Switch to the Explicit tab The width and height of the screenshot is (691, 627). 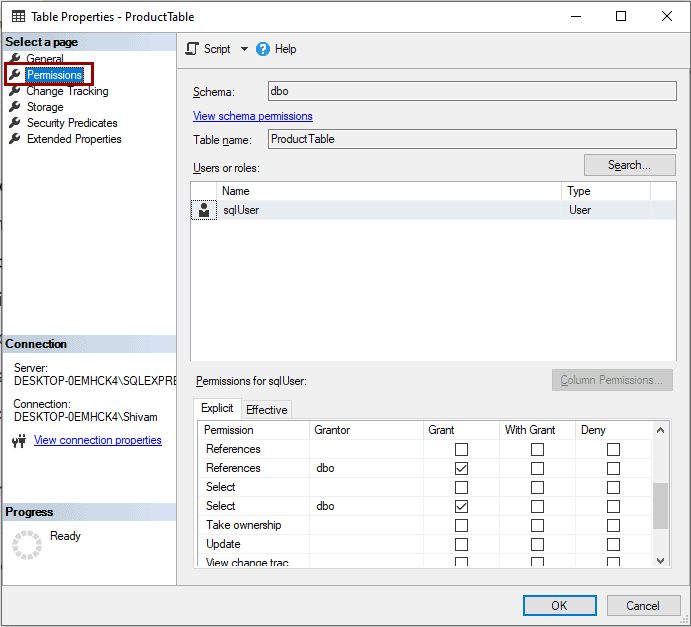coord(217,408)
